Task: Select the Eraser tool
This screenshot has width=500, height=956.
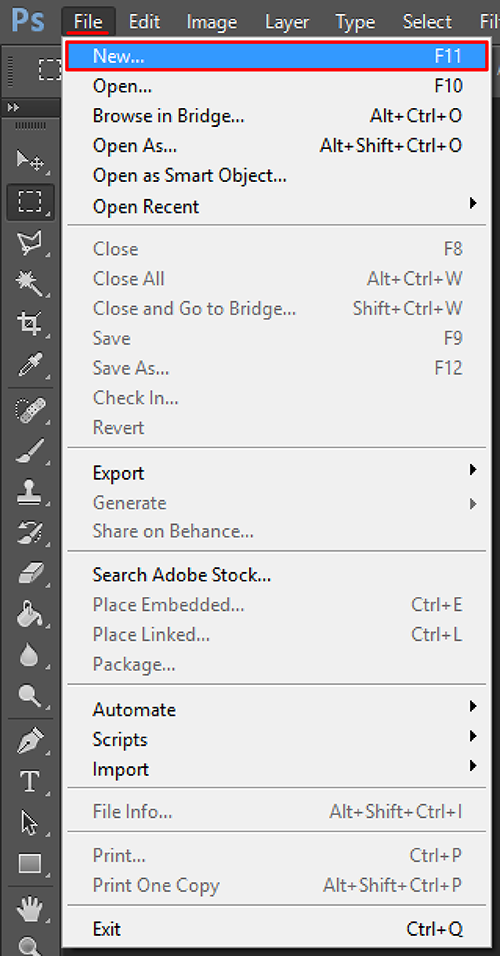Action: (x=30, y=573)
